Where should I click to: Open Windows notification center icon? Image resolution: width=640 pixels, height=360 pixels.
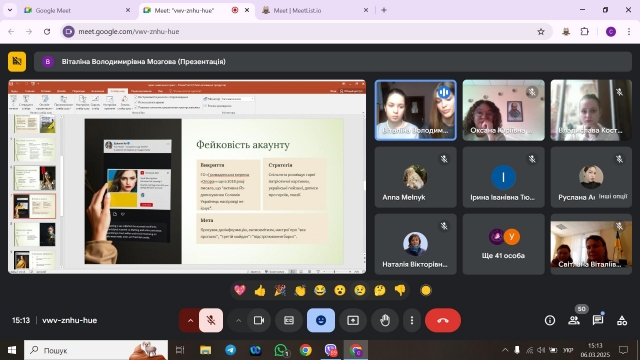pos(623,350)
